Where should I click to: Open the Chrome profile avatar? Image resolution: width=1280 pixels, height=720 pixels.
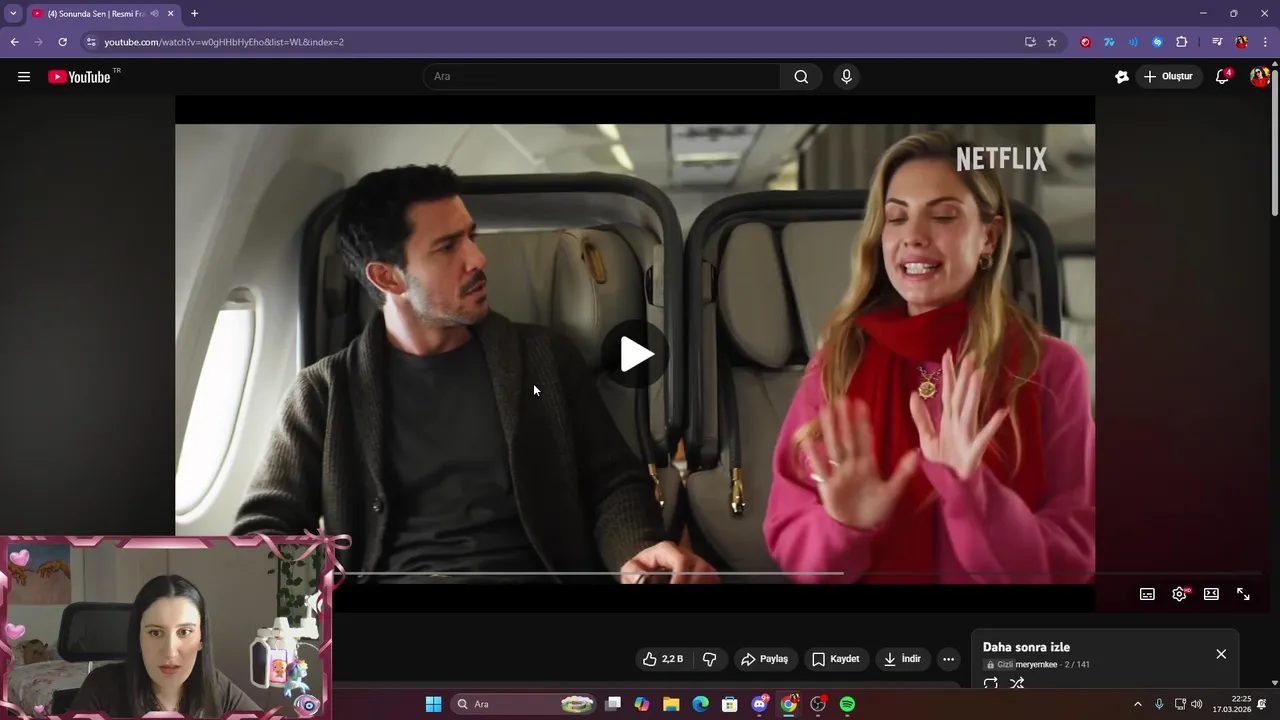pyautogui.click(x=1241, y=42)
